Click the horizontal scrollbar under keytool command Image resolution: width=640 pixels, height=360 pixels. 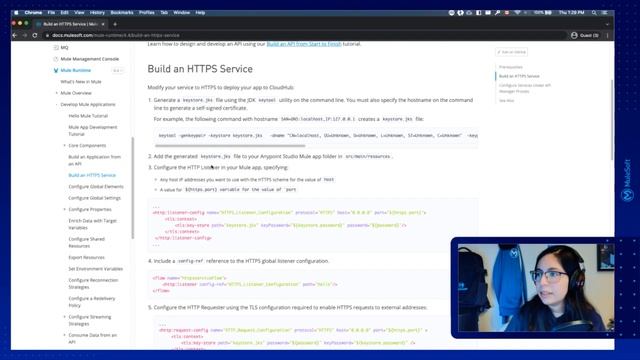click(230, 146)
